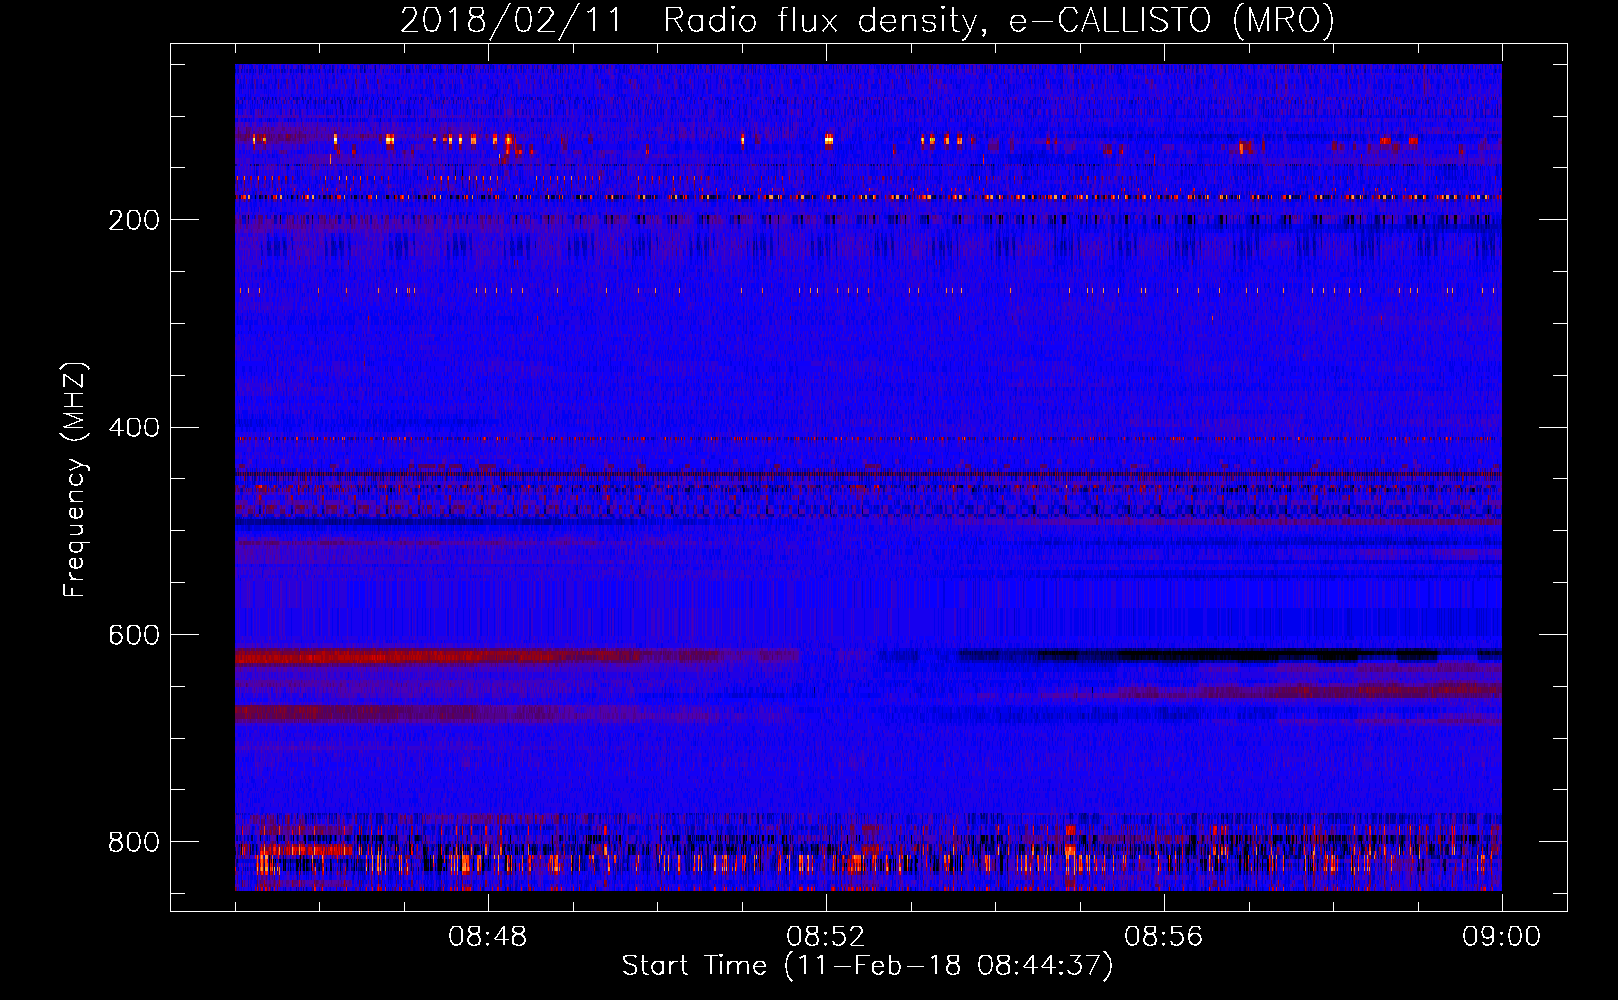Click the 08:52 time tick label
The width and height of the screenshot is (1618, 1000).
coord(826,937)
